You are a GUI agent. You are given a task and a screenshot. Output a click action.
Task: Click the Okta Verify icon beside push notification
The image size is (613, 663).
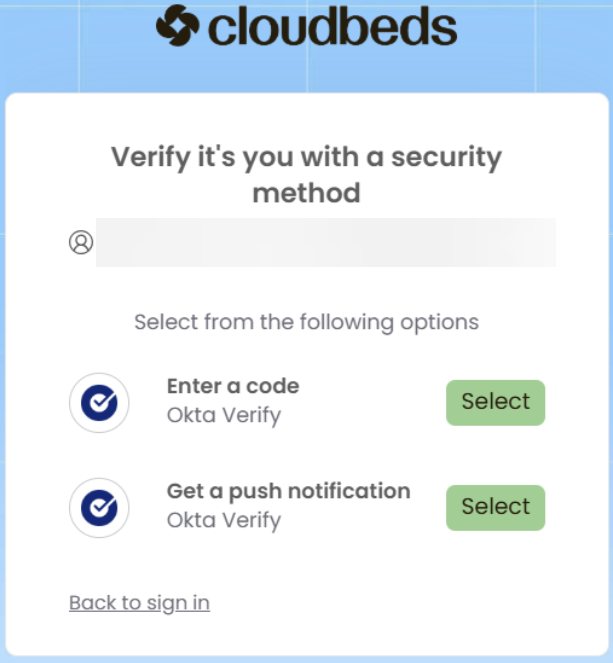tap(99, 508)
